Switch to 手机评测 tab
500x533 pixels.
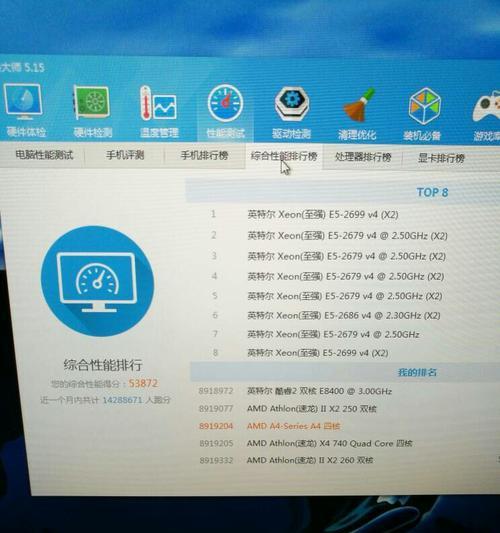(x=125, y=156)
